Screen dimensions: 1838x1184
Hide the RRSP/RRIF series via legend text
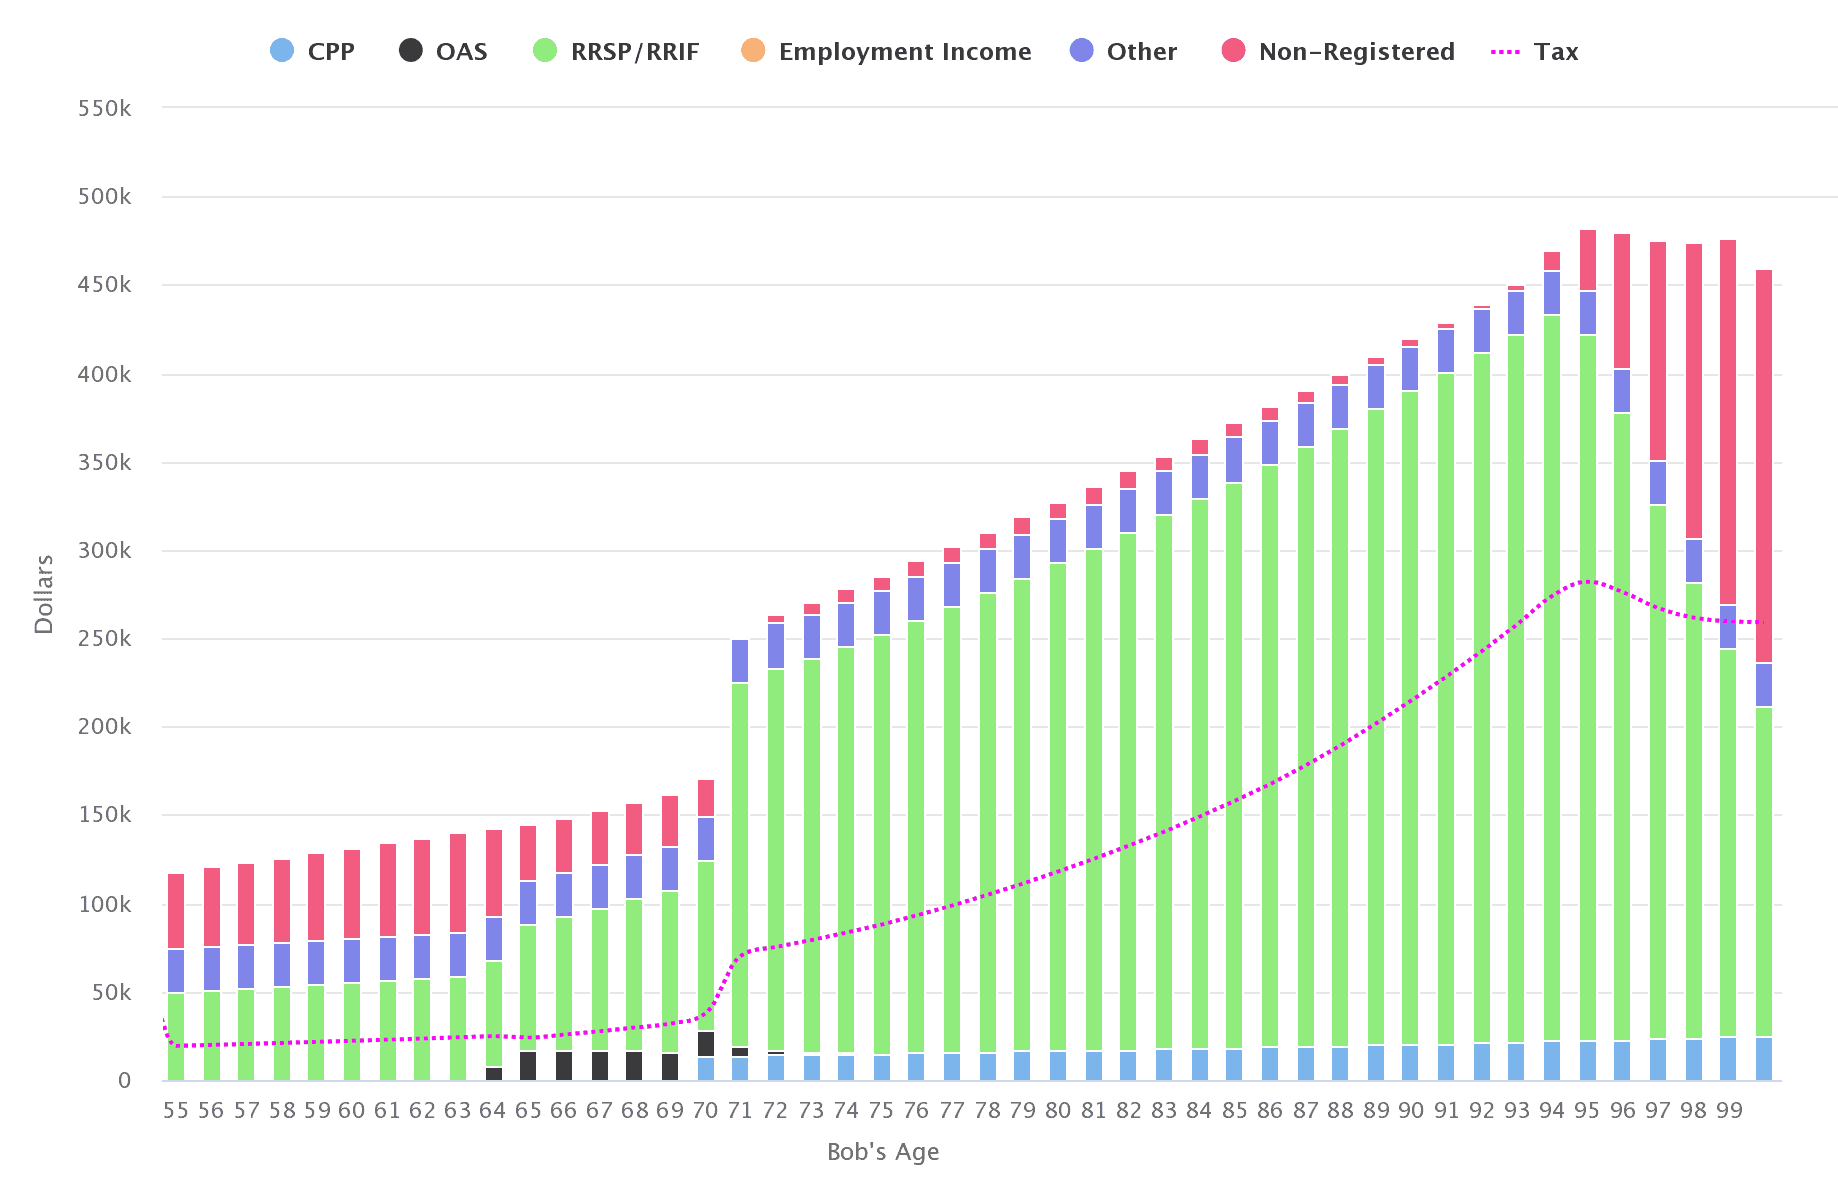pyautogui.click(x=635, y=52)
